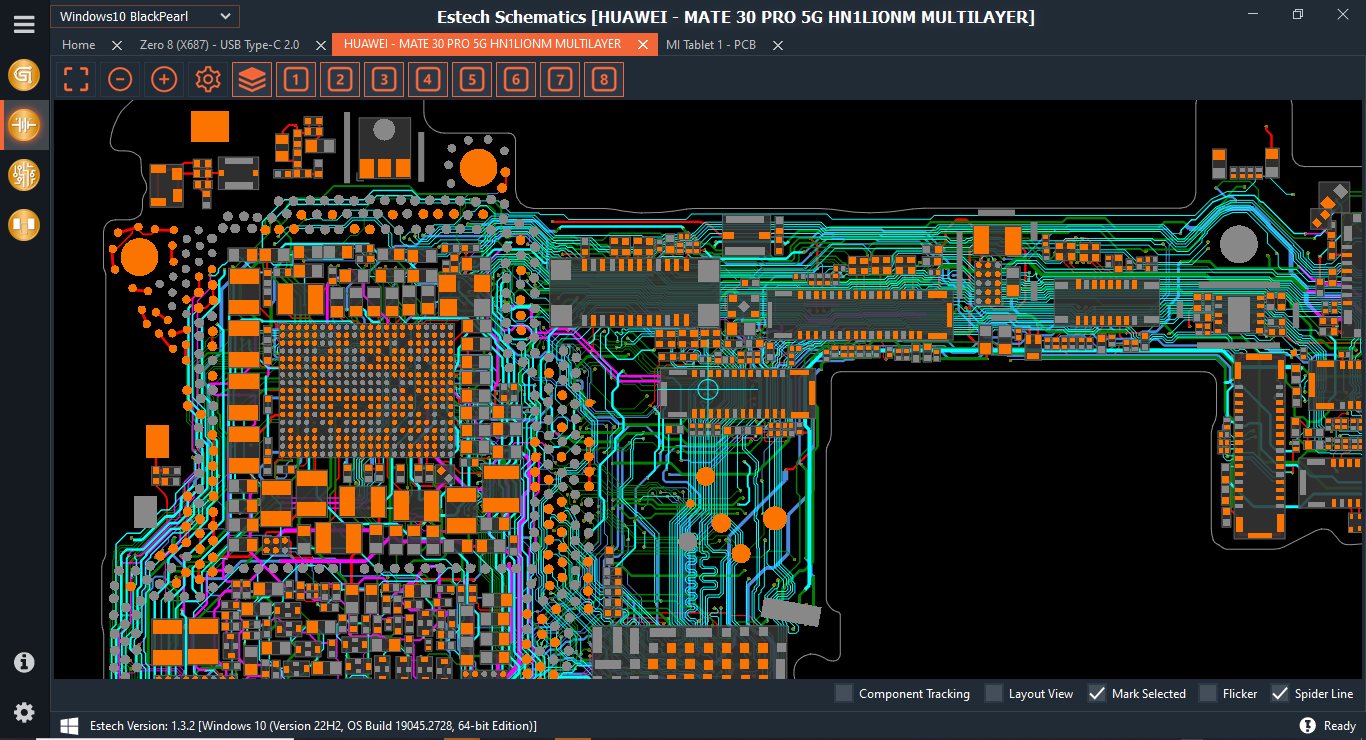
Task: Show PCB layer 5
Action: click(472, 79)
